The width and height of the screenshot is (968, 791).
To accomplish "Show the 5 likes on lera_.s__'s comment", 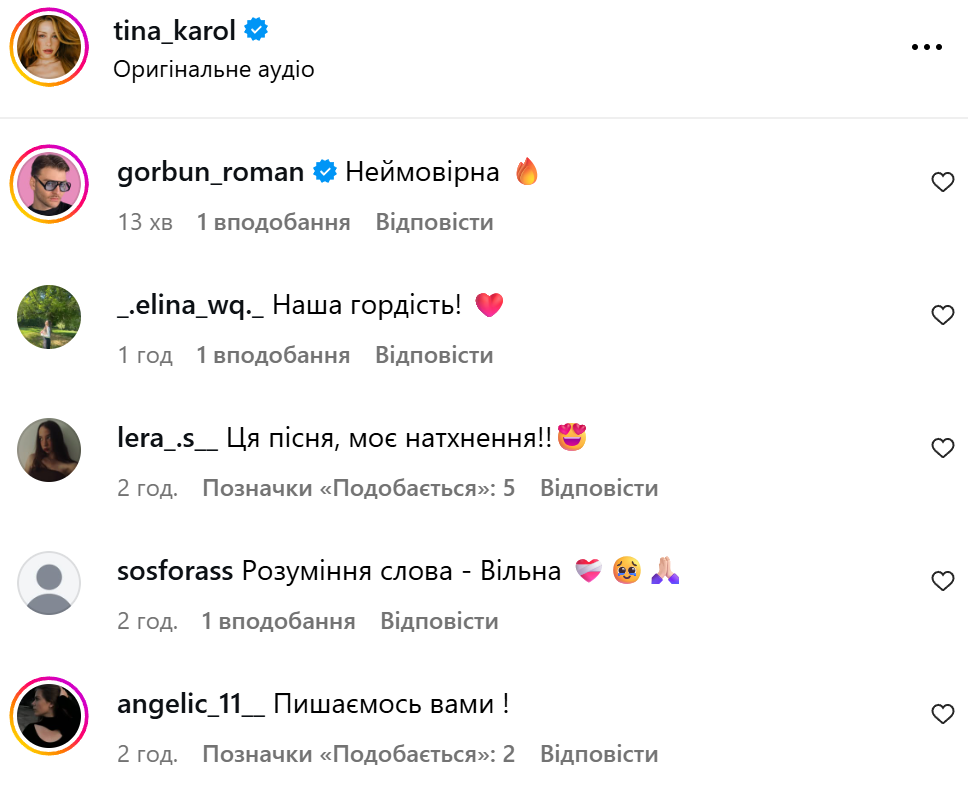I will pyautogui.click(x=358, y=488).
